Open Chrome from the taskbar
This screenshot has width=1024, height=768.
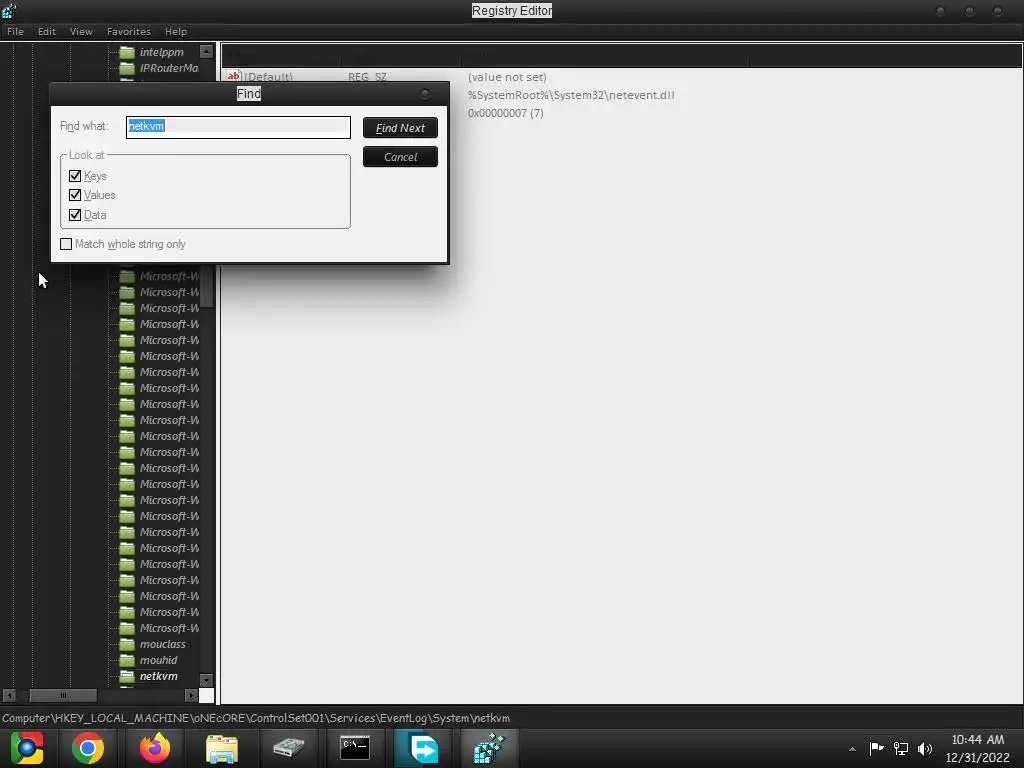coord(88,748)
